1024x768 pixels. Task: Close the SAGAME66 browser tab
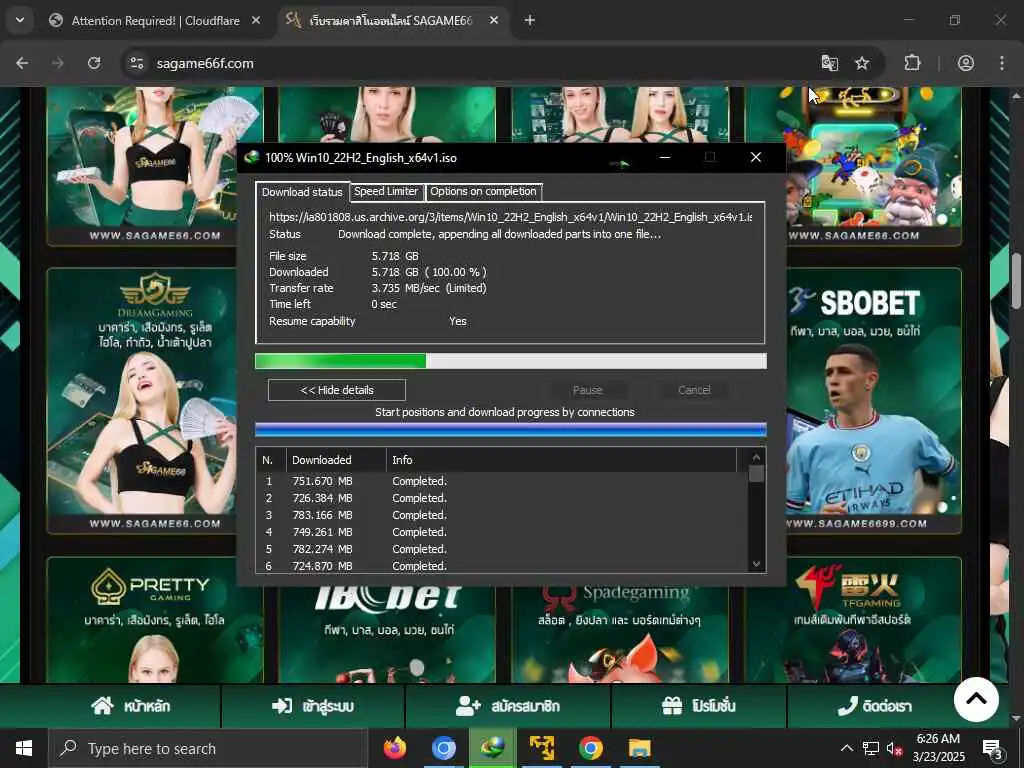pos(494,21)
